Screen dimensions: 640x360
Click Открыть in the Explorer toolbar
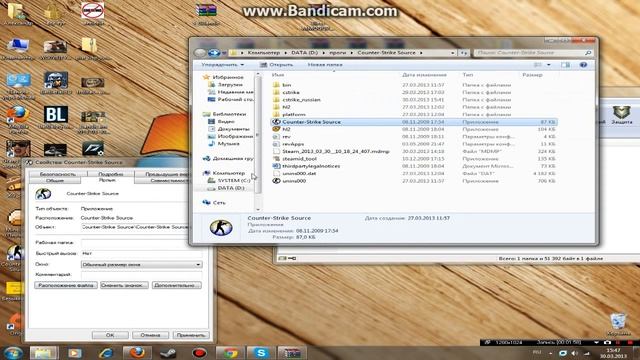[276, 65]
